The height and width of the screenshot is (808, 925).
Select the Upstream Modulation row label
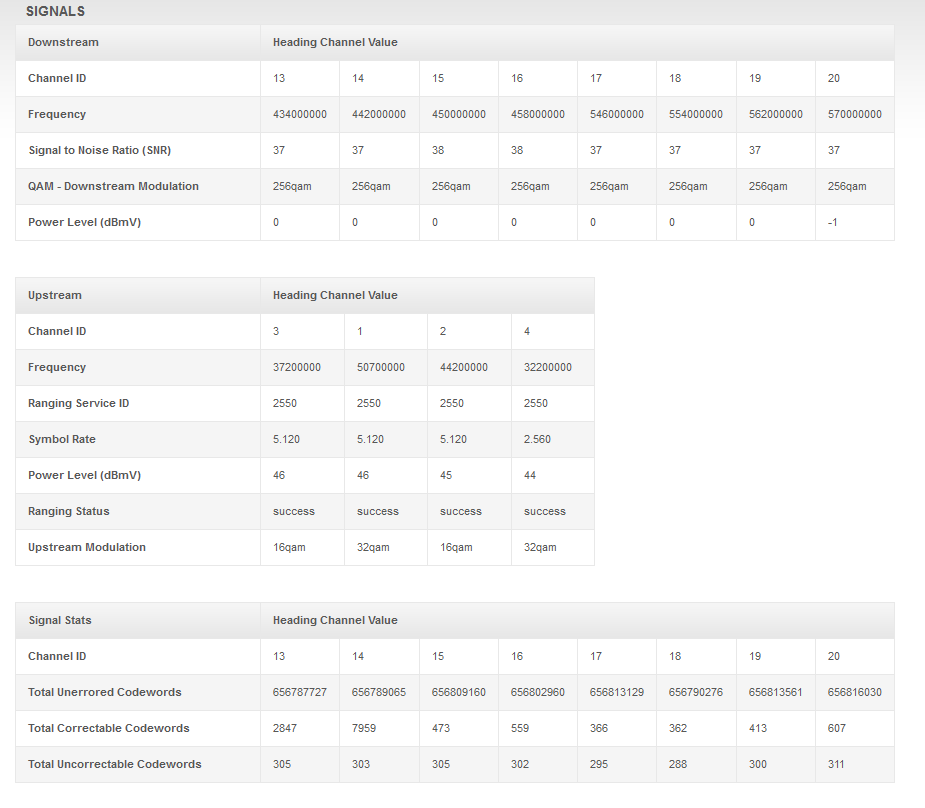point(87,547)
